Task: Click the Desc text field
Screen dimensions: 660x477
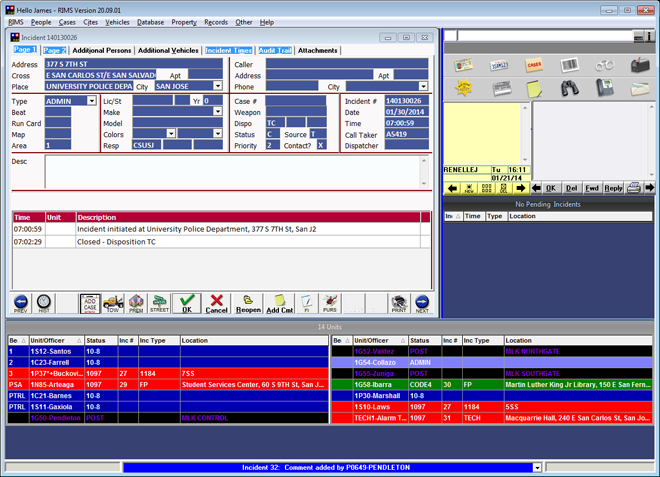Action: pos(235,172)
